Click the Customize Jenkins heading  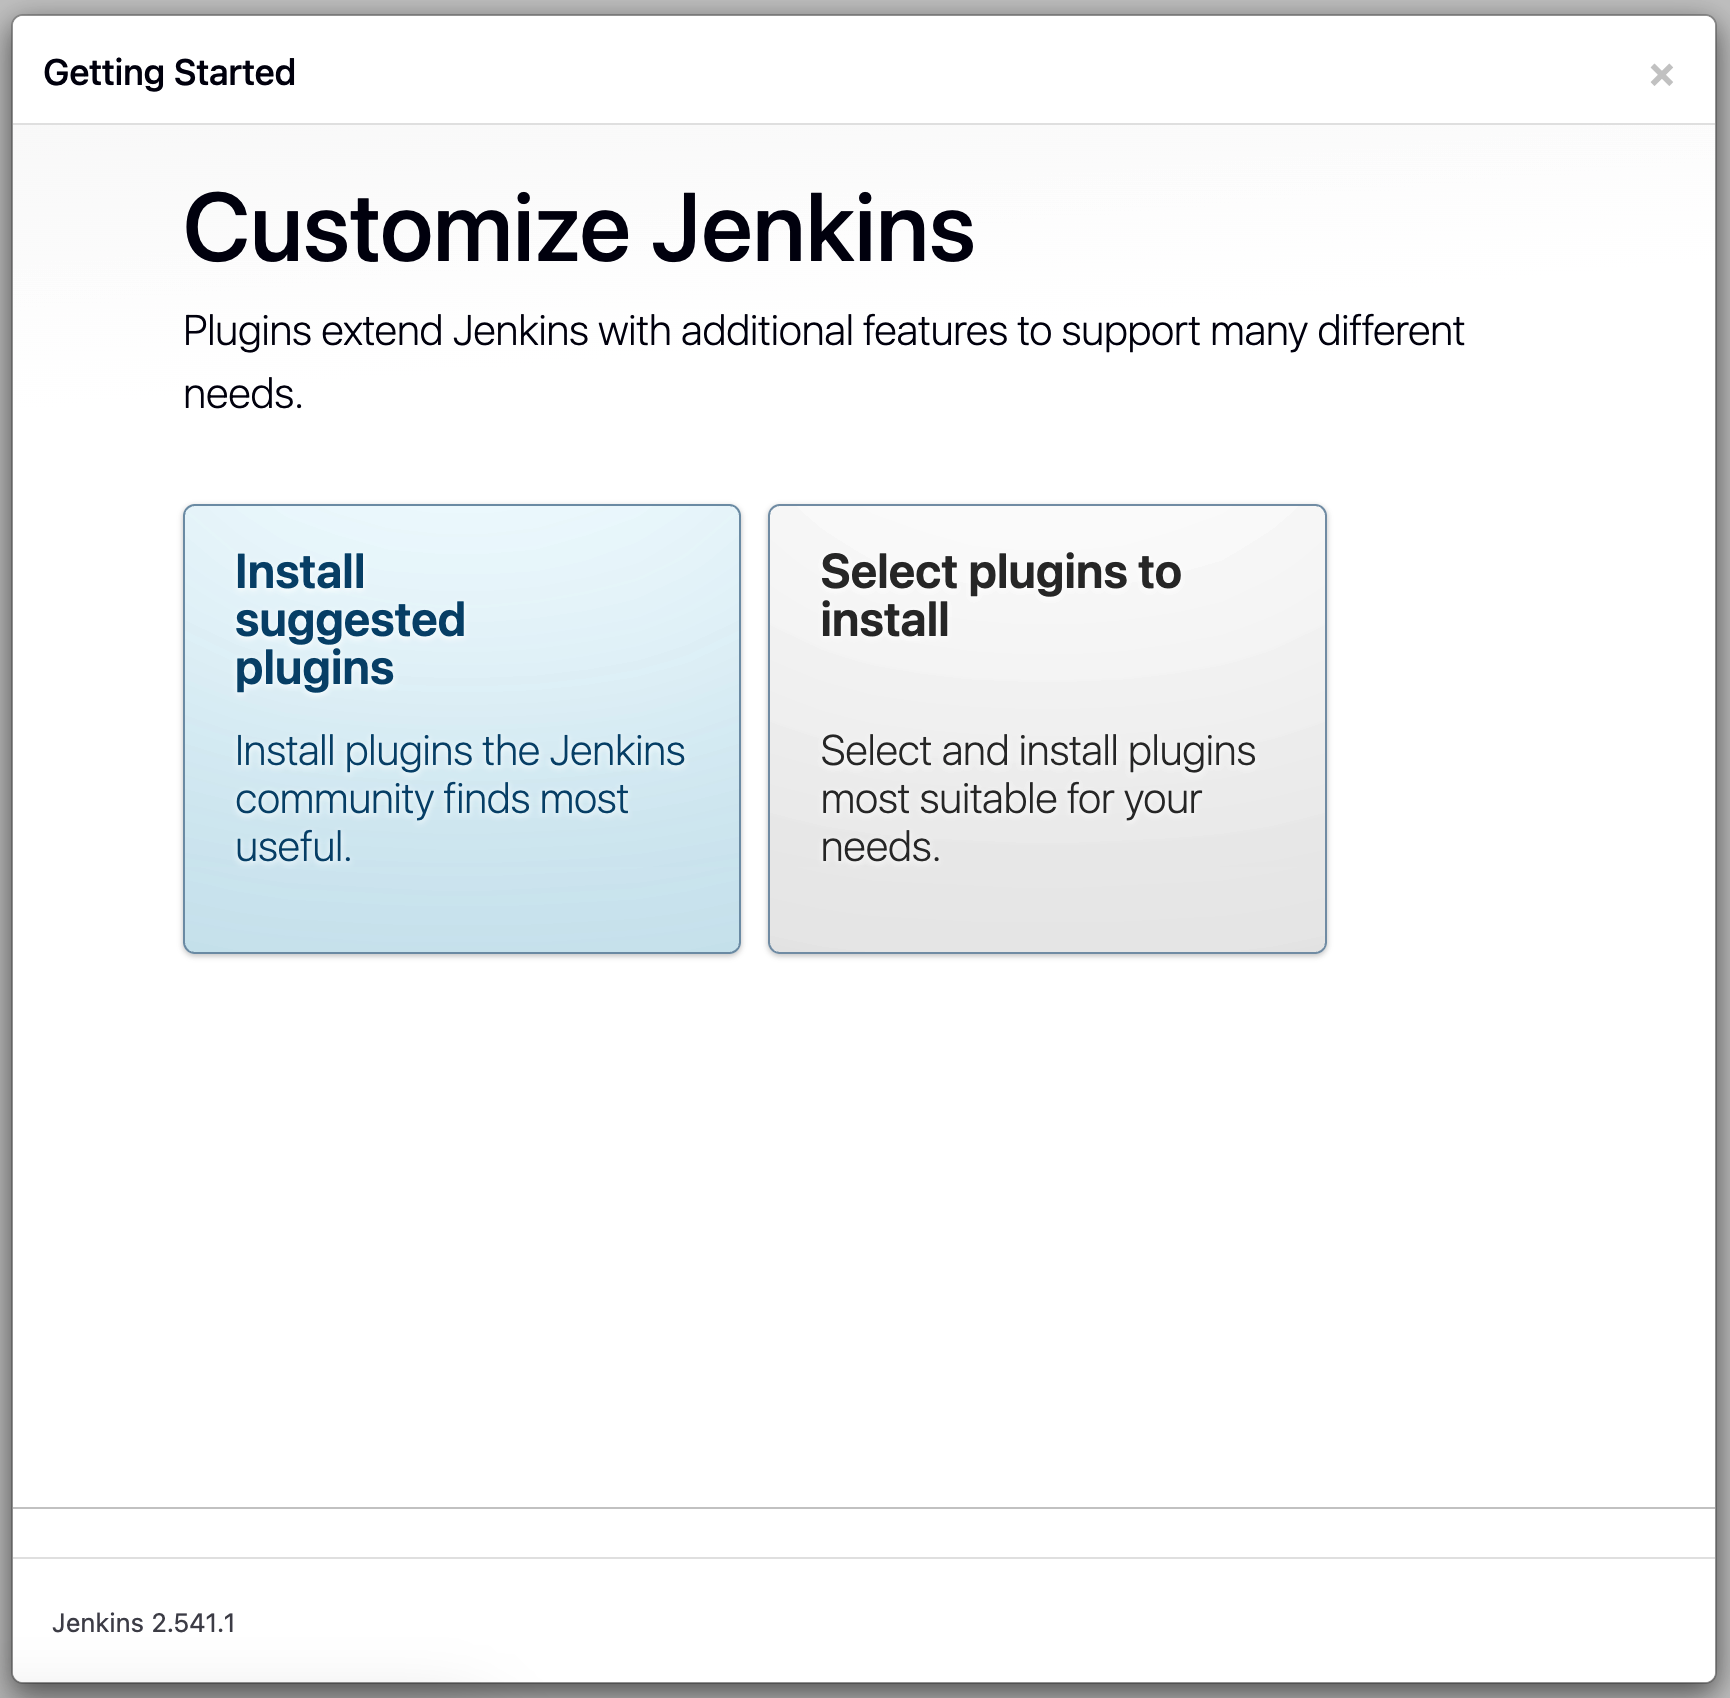coord(577,230)
